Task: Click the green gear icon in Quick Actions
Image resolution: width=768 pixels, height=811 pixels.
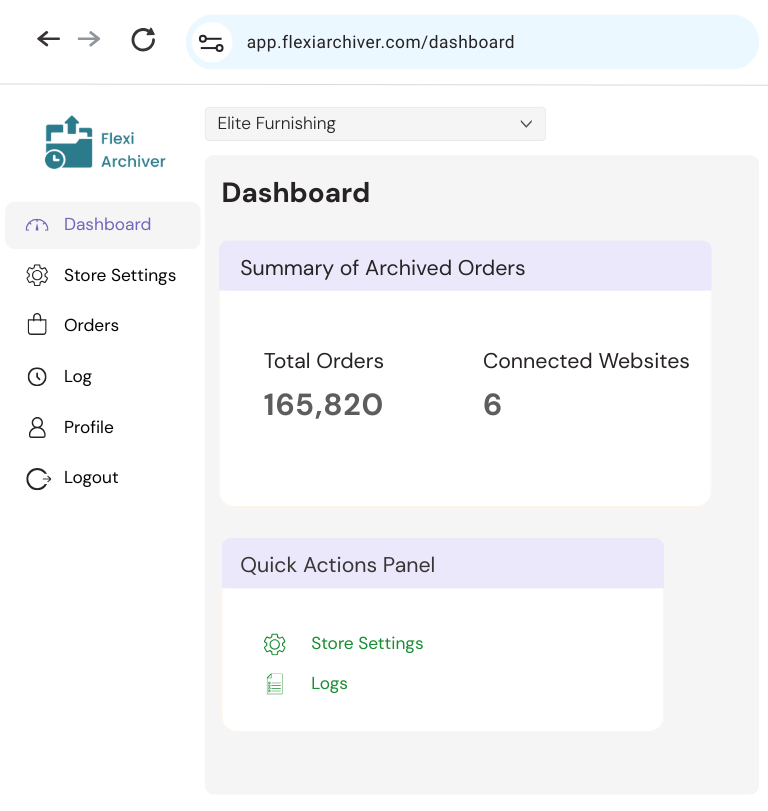Action: [275, 644]
